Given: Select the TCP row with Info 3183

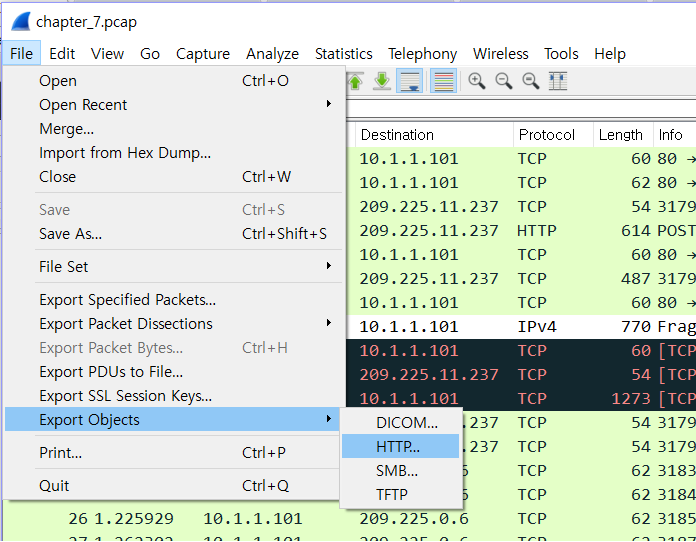Looking at the screenshot, I should (579, 470).
